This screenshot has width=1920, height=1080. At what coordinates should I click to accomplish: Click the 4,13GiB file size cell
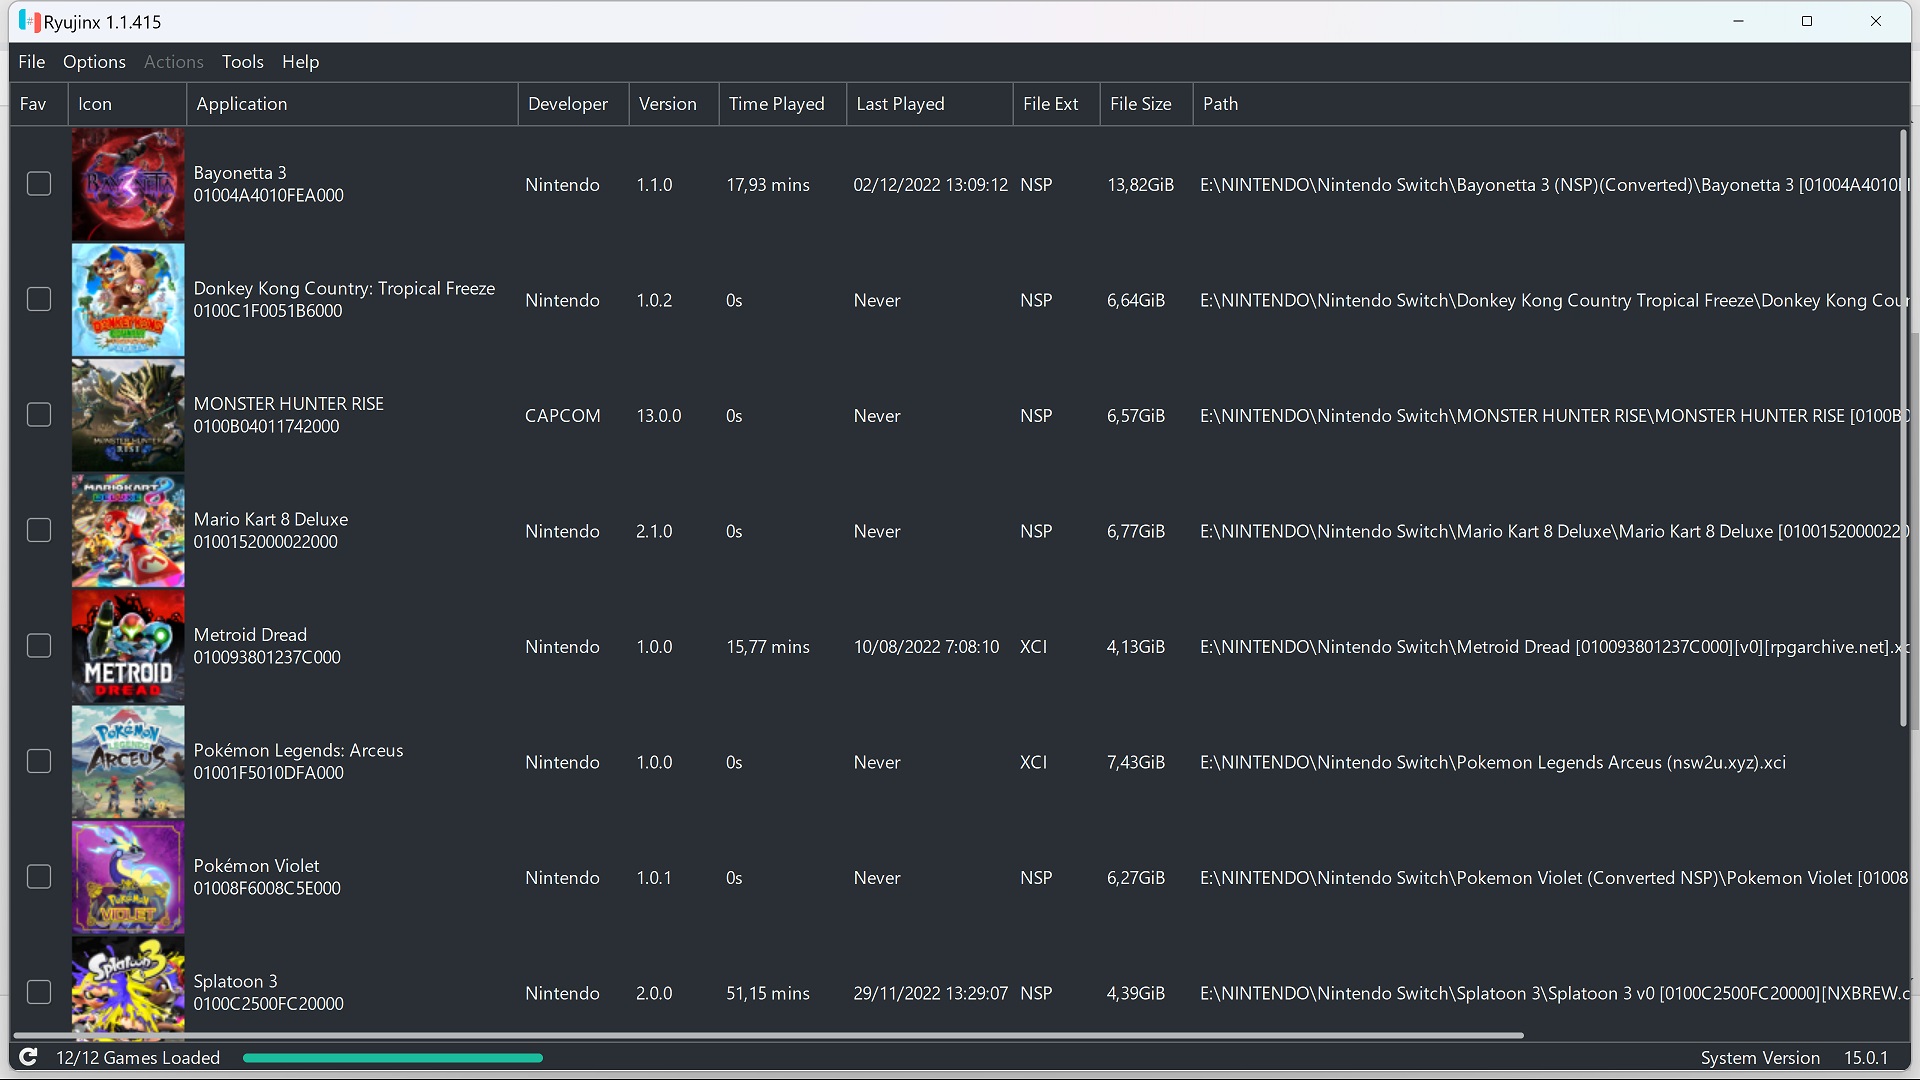[1136, 647]
